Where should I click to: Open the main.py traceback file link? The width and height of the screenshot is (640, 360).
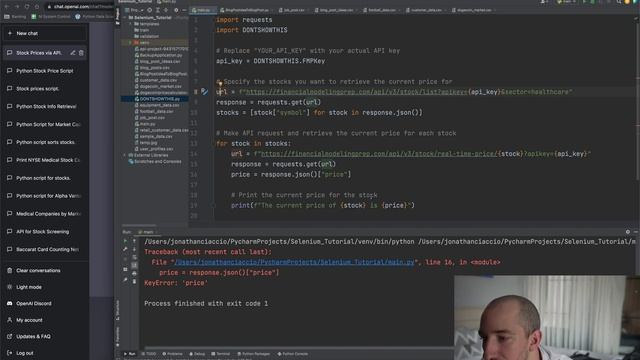(294, 262)
